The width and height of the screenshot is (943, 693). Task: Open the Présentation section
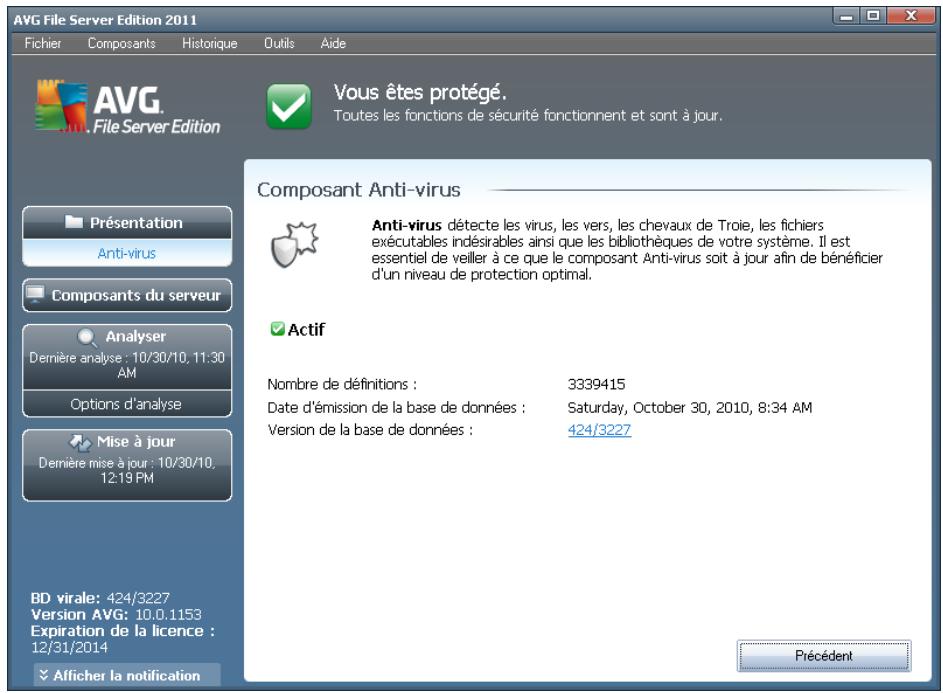pyautogui.click(x=127, y=223)
